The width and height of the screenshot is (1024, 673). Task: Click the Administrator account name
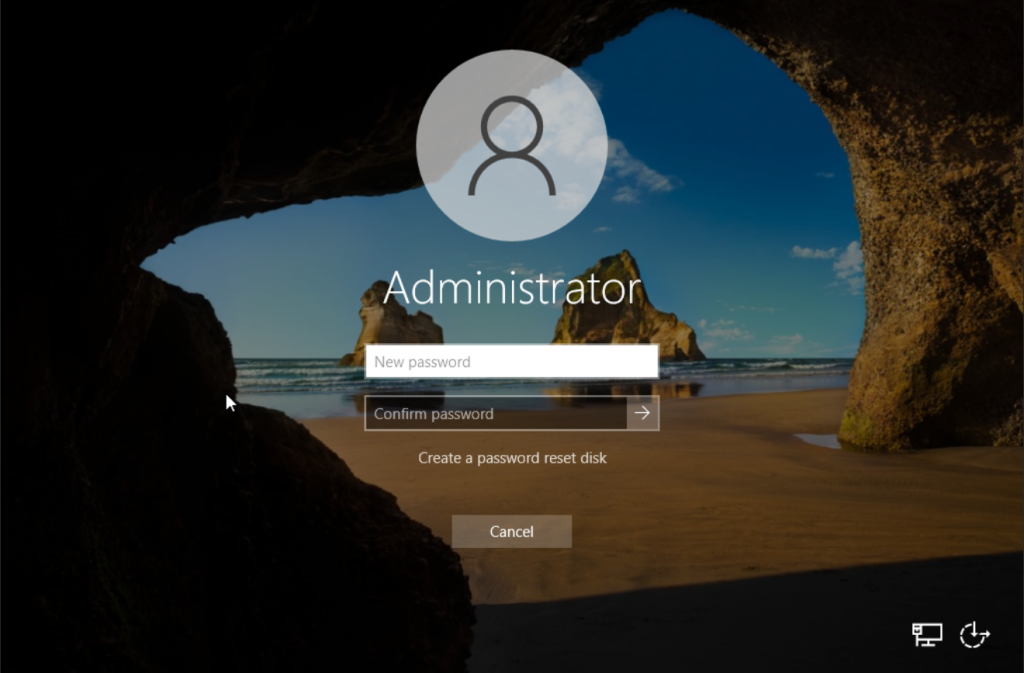[x=512, y=288]
